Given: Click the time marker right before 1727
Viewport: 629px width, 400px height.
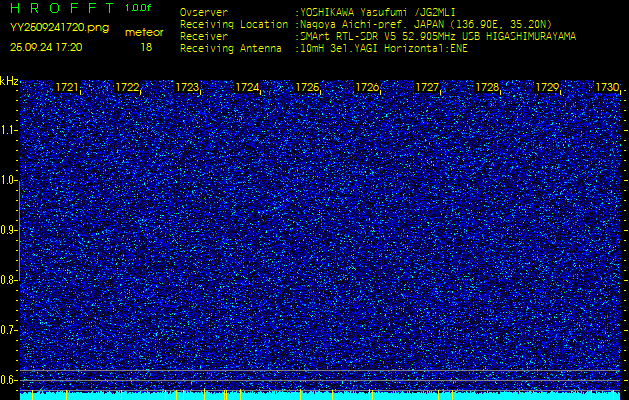Looking at the screenshot, I should tap(367, 87).
